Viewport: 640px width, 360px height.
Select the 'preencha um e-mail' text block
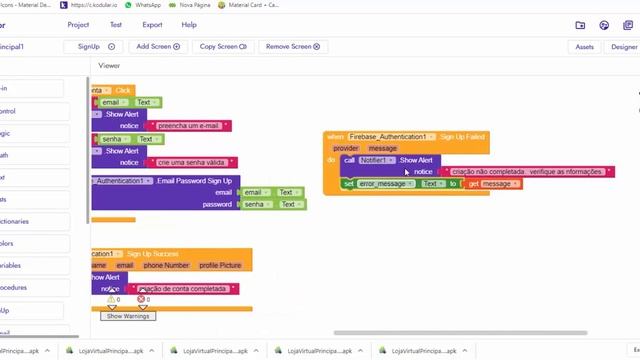coord(189,126)
